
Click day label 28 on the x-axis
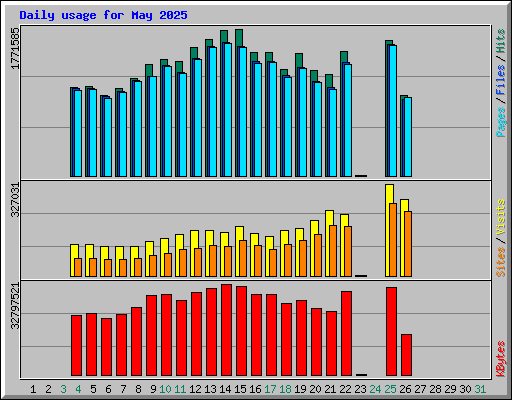pyautogui.click(x=435, y=389)
